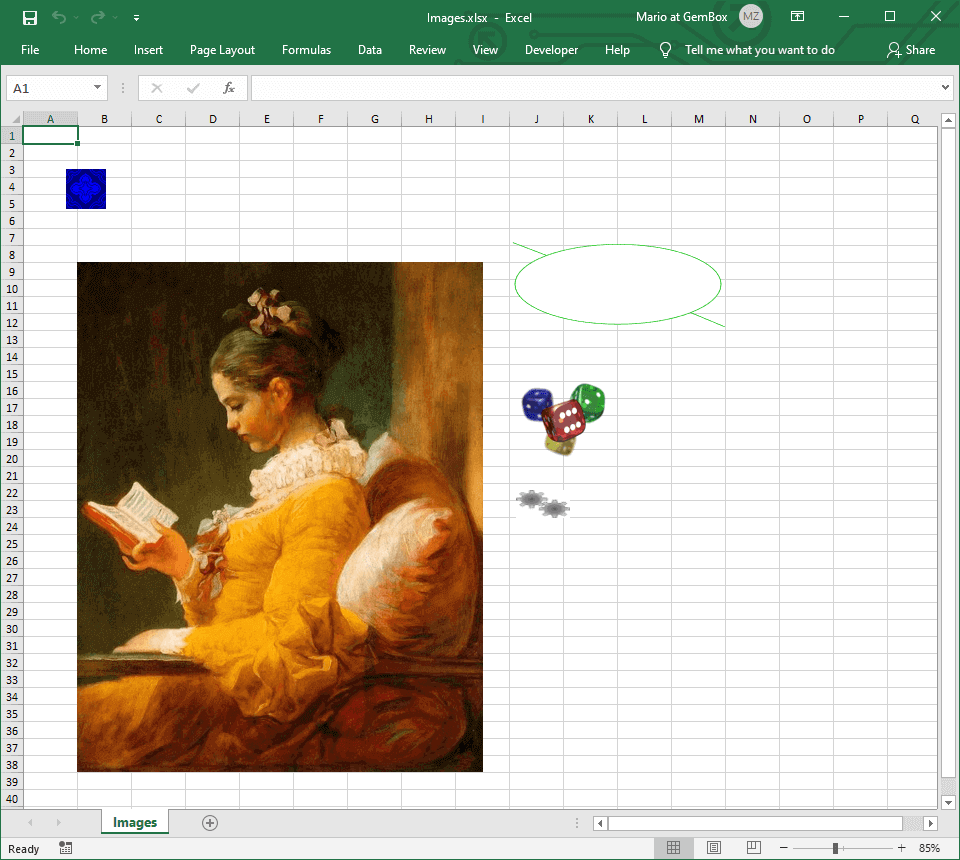Click the zoom slider handle

835,848
